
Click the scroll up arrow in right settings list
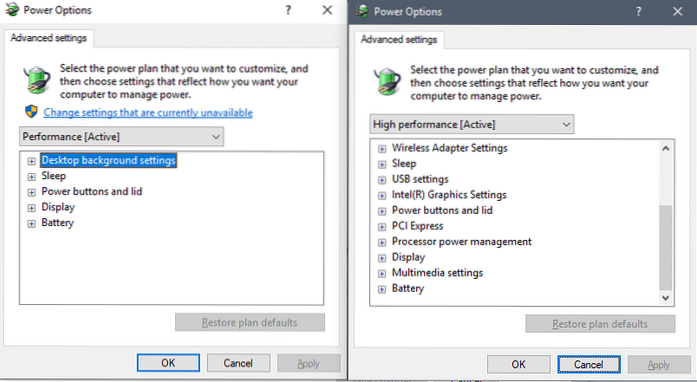click(x=665, y=149)
